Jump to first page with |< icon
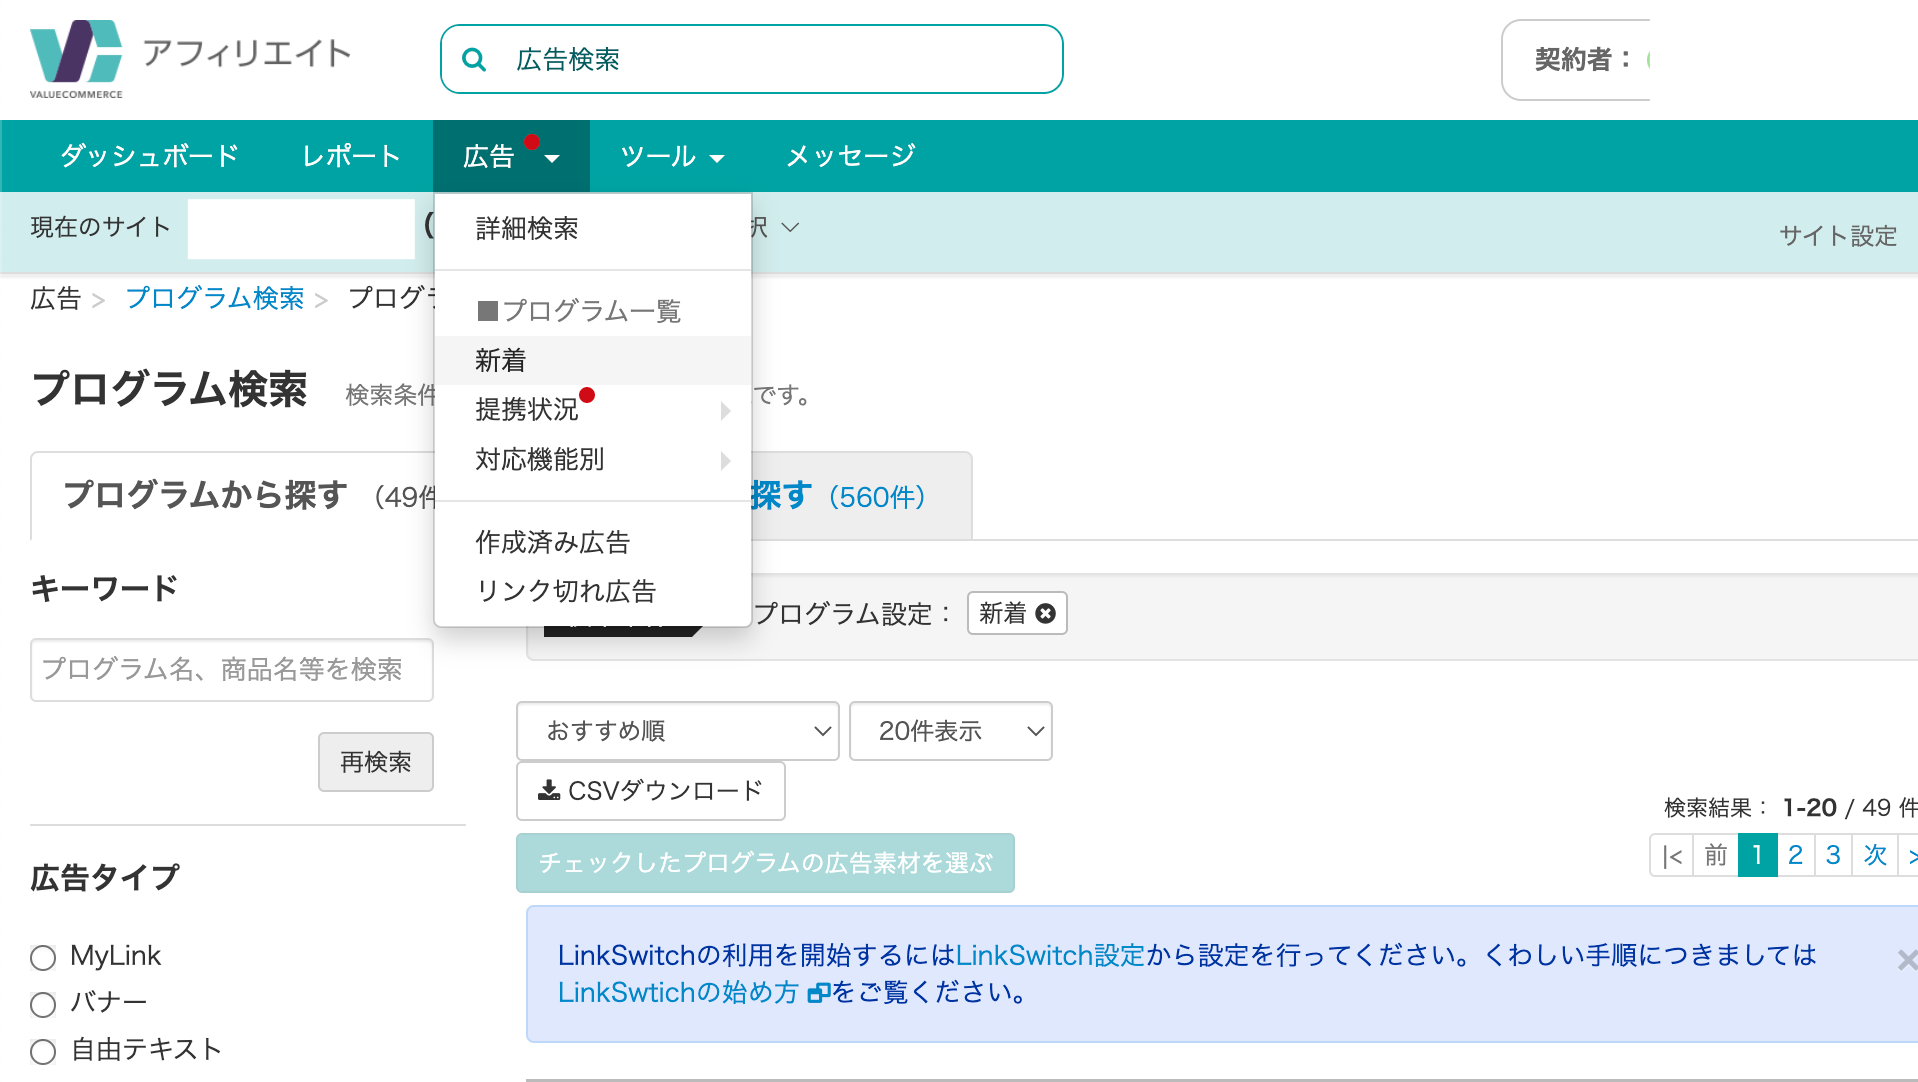Screen dimensions: 1918x1082 pos(1672,856)
